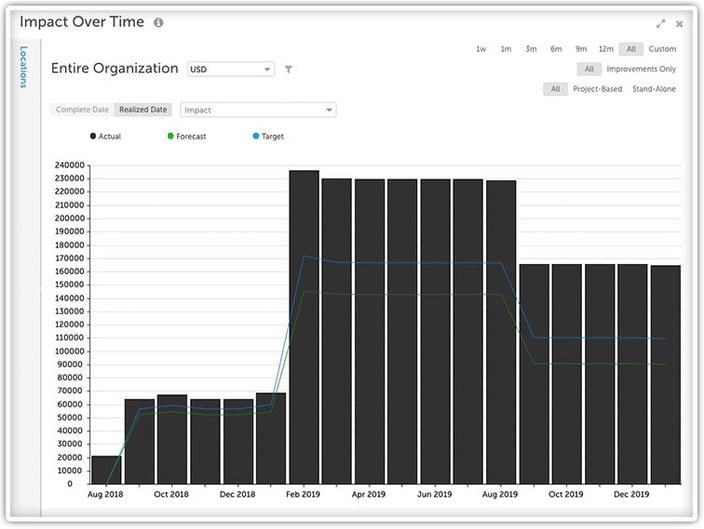Filter by Stand-Alone

pos(654,89)
